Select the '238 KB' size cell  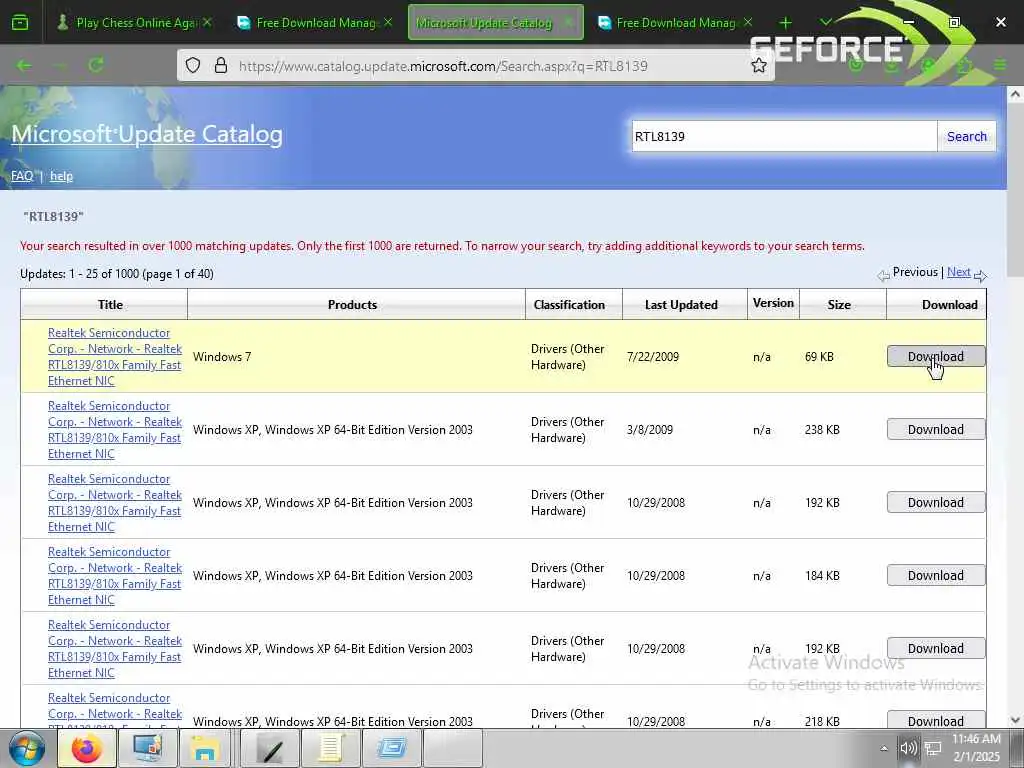[x=822, y=430]
